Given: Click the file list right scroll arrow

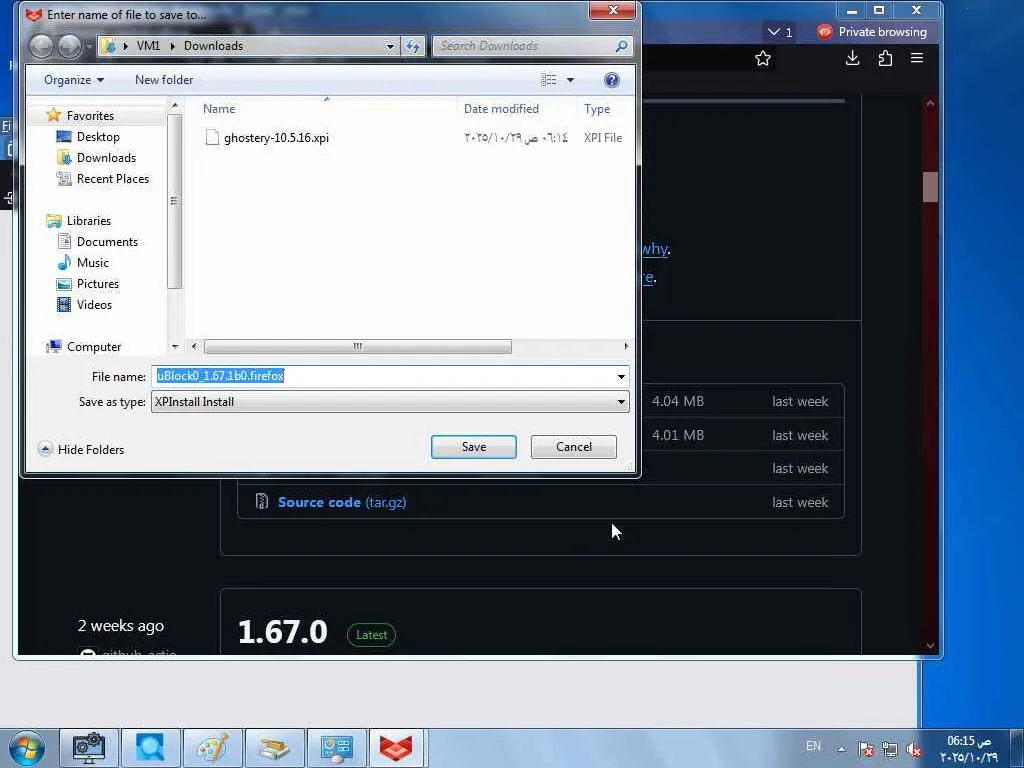Looking at the screenshot, I should [x=626, y=346].
